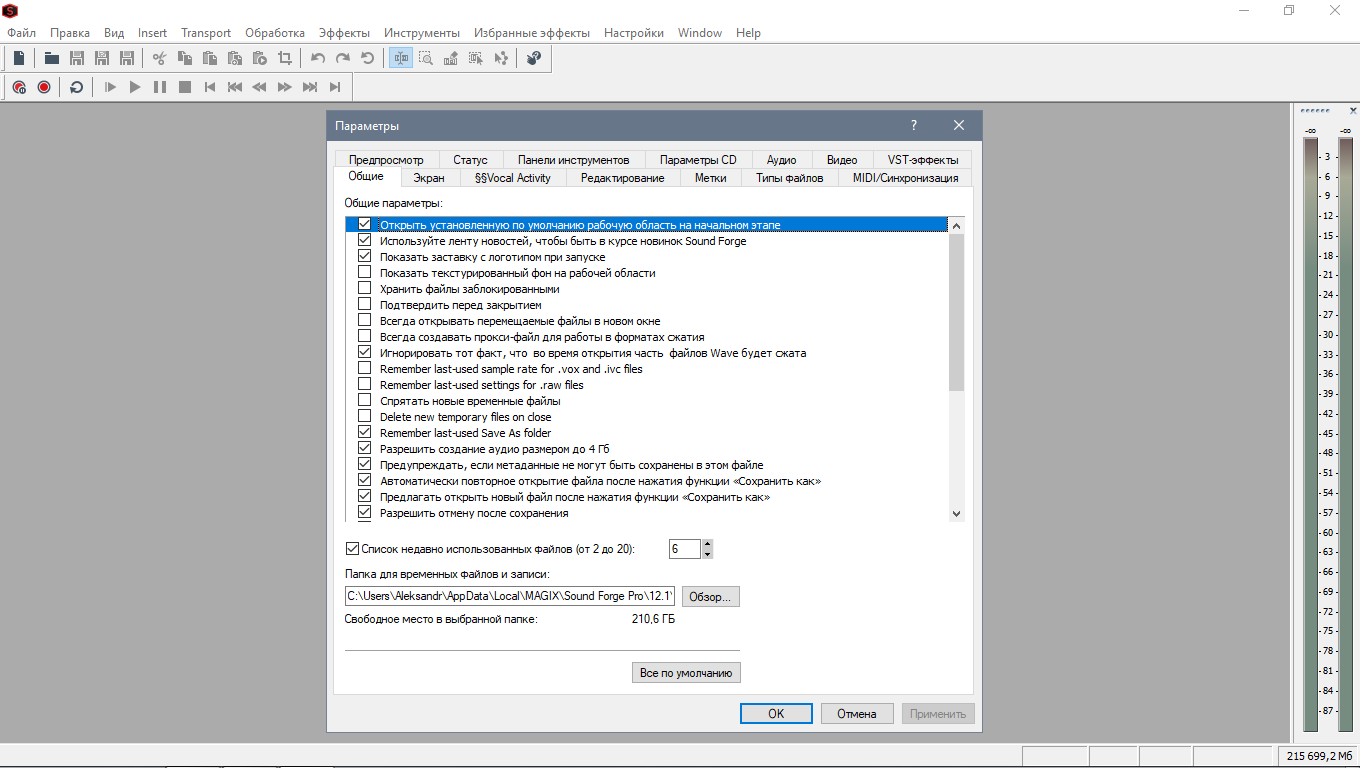The image size is (1360, 768).
Task: Toggle Loop Playback icon
Action: [77, 87]
